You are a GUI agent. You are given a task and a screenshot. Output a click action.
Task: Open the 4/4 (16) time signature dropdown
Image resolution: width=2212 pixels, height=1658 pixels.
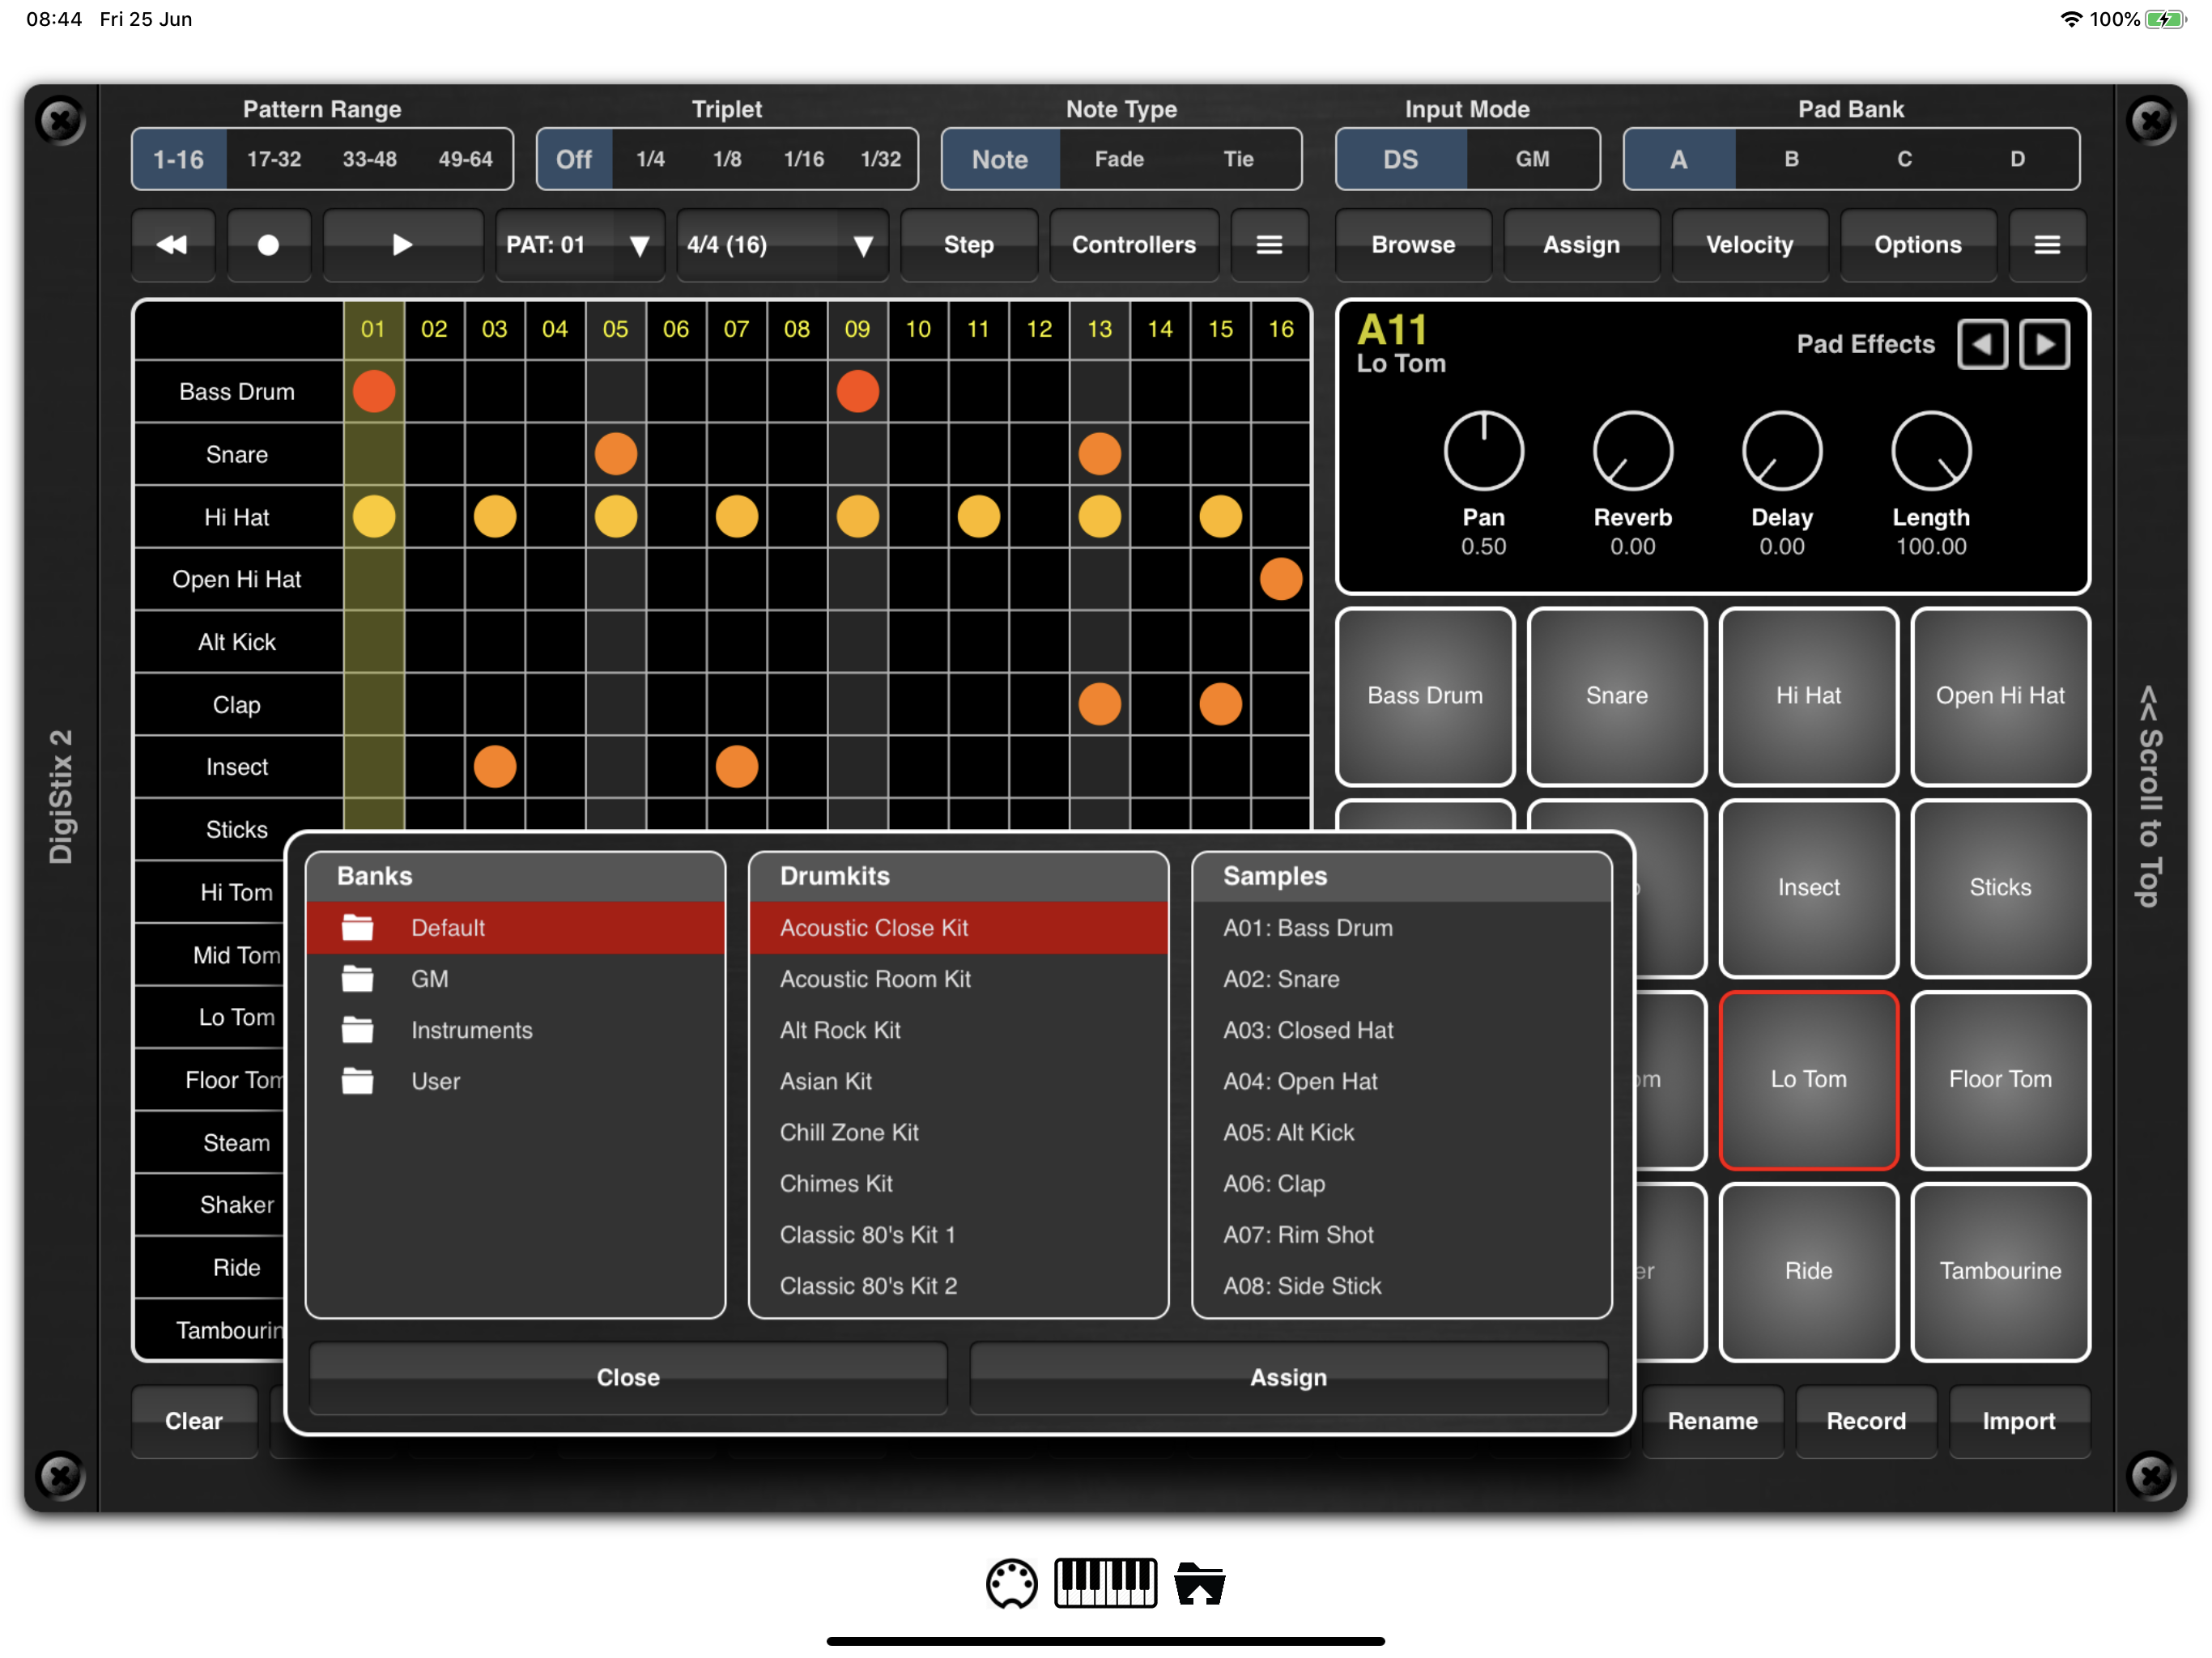pyautogui.click(x=781, y=245)
